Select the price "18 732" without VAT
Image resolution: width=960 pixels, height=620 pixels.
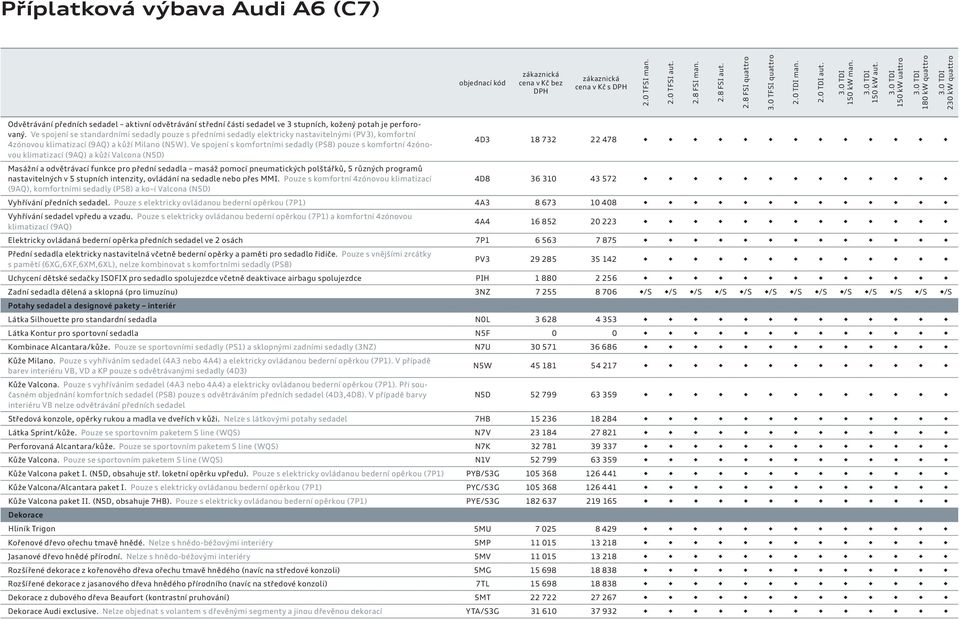pos(544,140)
